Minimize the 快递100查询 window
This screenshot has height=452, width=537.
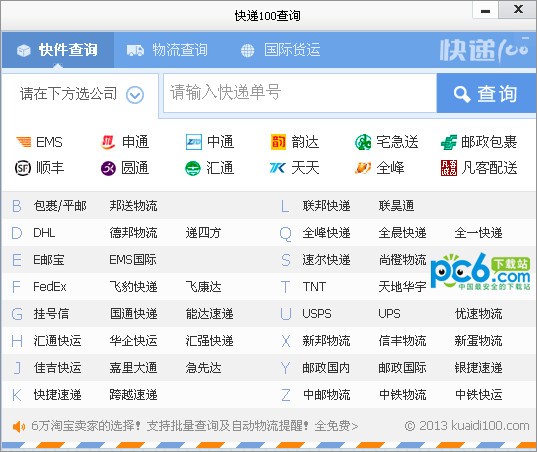pos(485,10)
